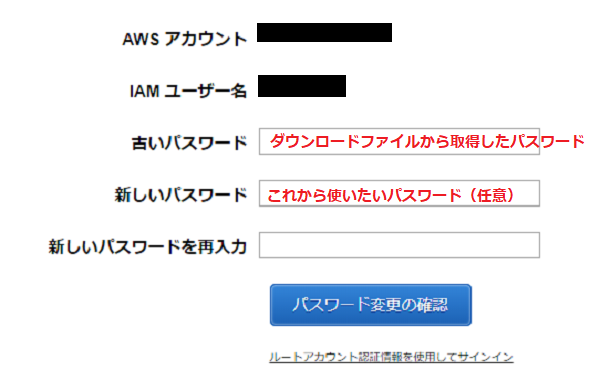Click the blacked-out IAM user name value

tap(302, 86)
